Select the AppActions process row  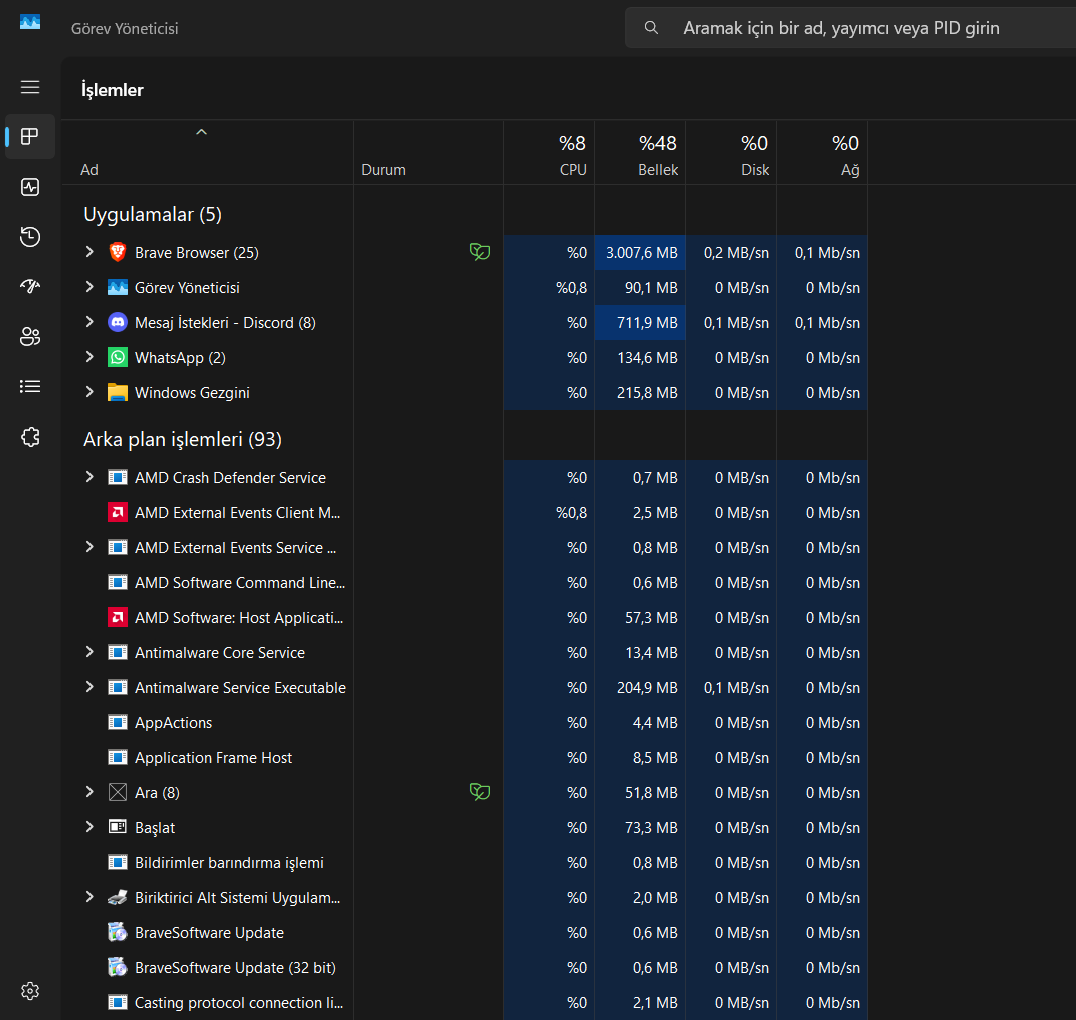[465, 722]
